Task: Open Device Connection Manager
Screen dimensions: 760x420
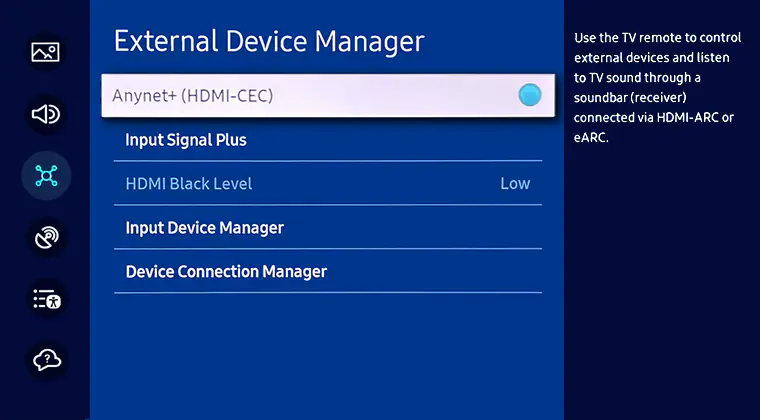Action: [328, 271]
